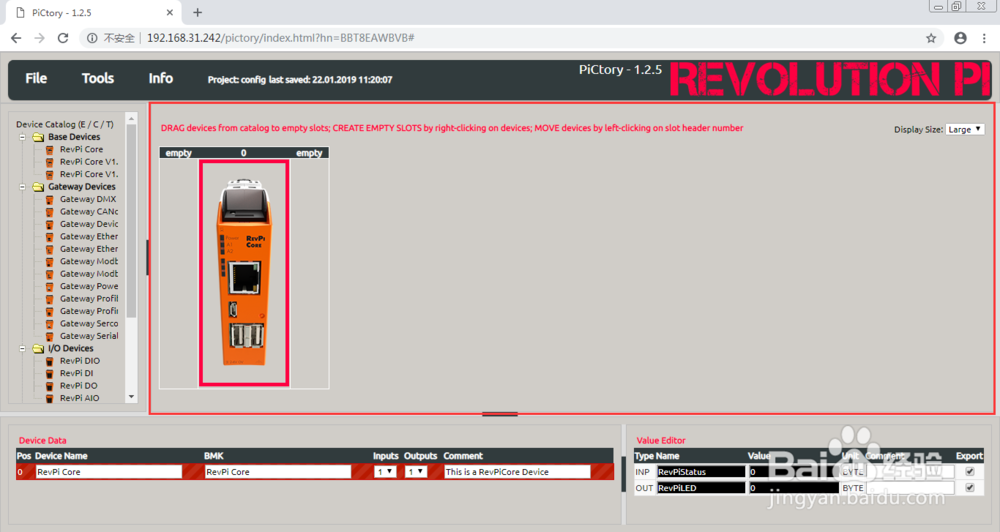The image size is (1000, 532).
Task: Click the catalog scrollbar down arrow
Action: [131, 397]
